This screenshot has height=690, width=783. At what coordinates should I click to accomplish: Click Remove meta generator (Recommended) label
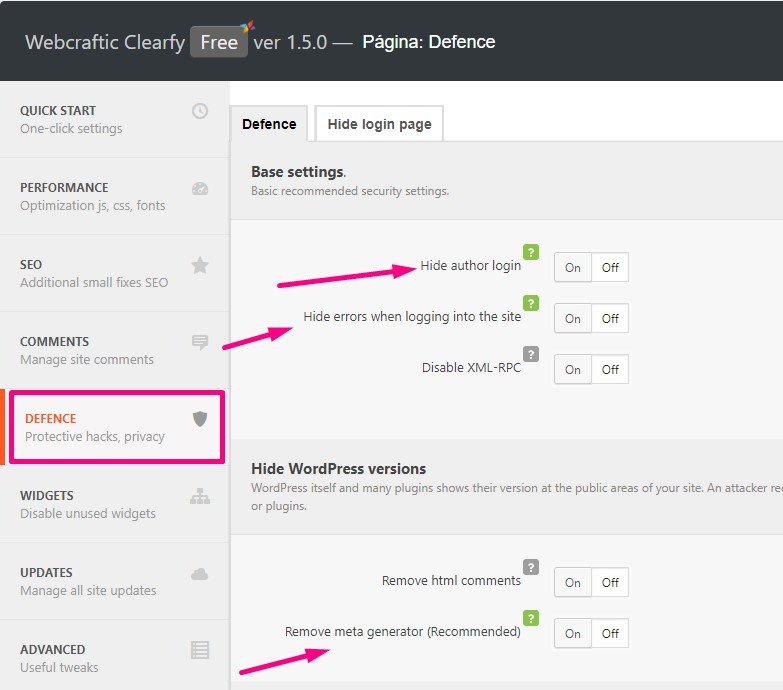[402, 632]
